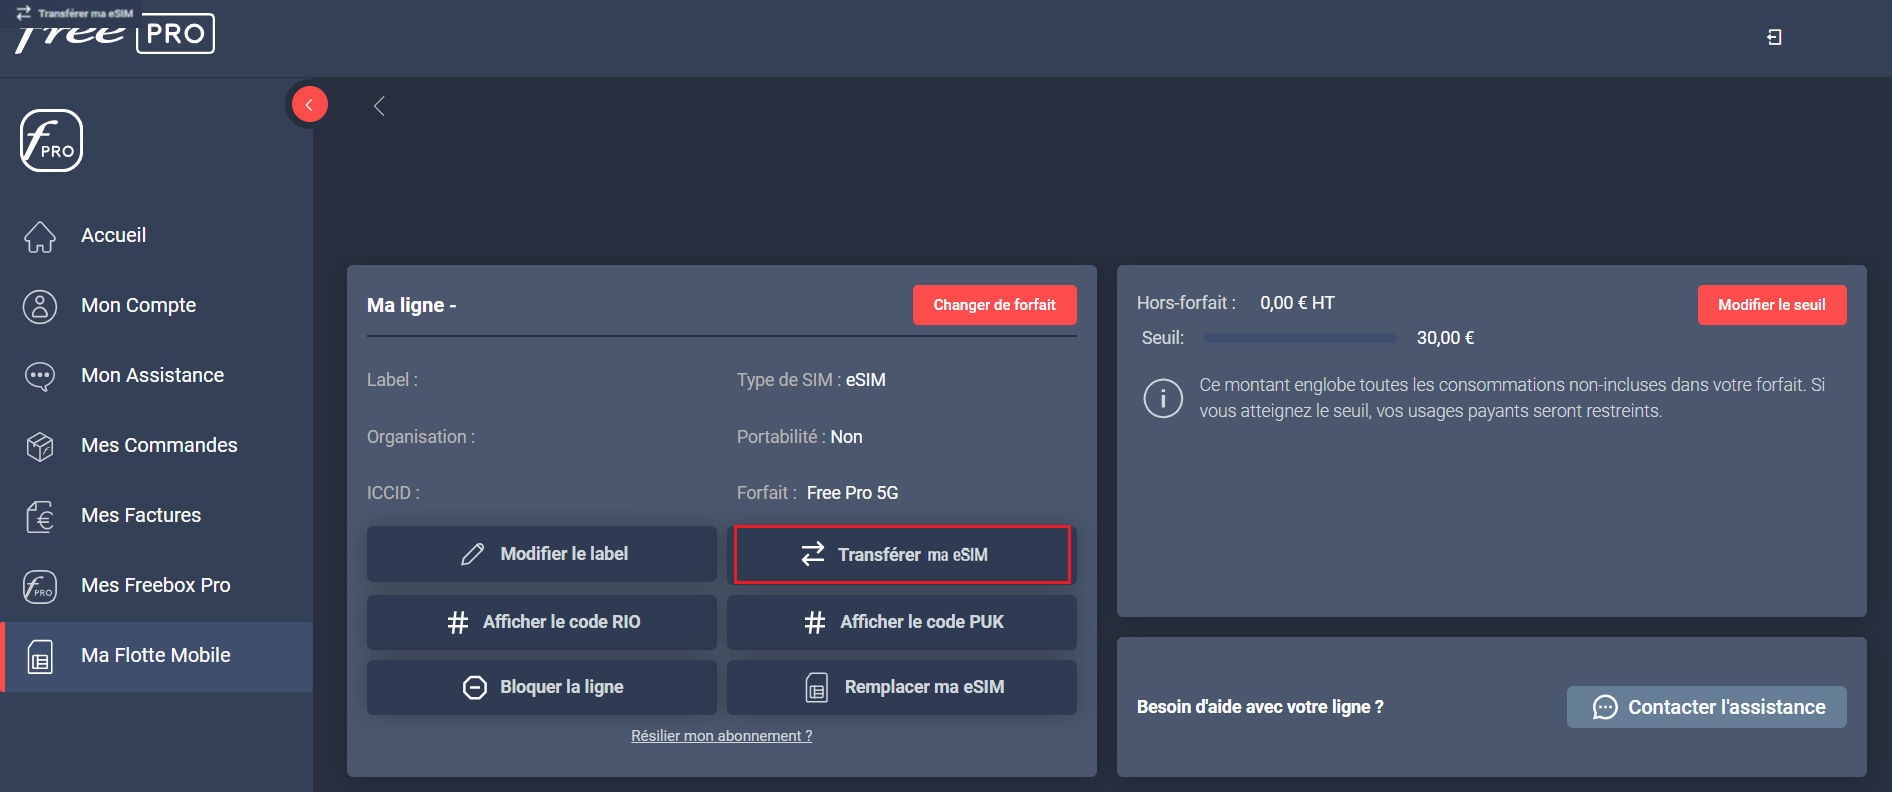Click the Portabilité Non value

847,437
